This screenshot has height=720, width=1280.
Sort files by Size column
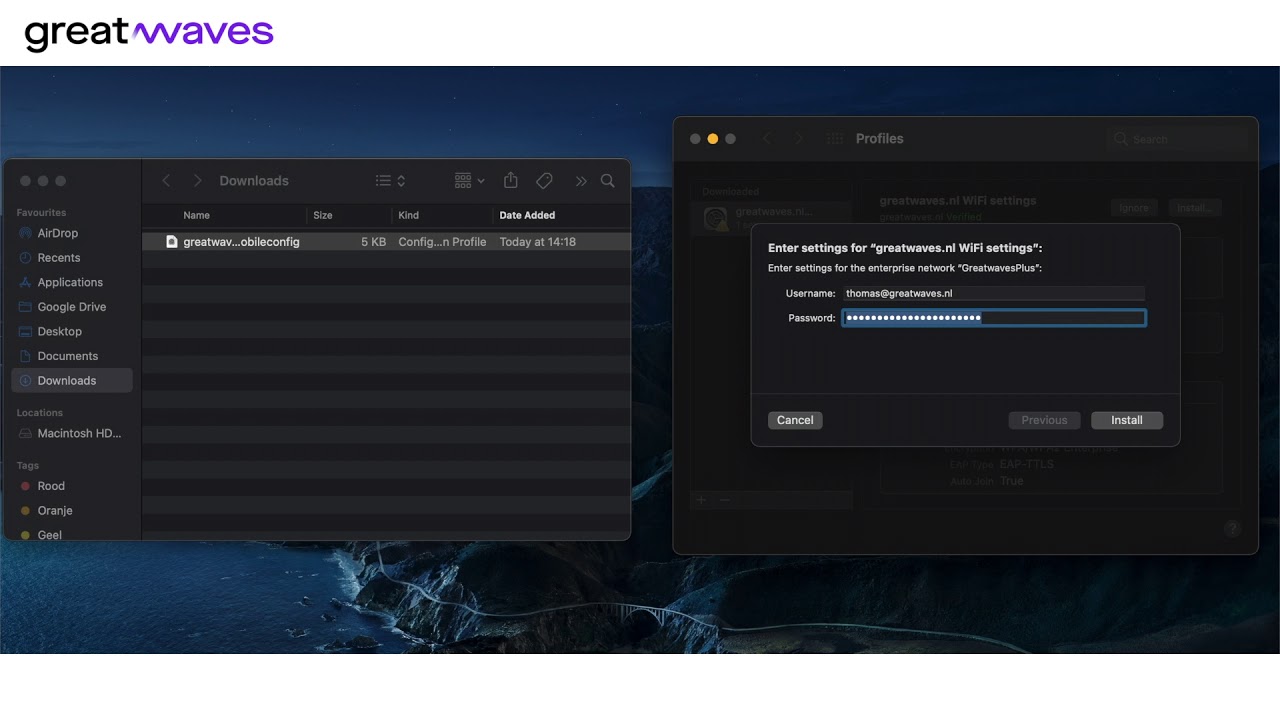323,215
